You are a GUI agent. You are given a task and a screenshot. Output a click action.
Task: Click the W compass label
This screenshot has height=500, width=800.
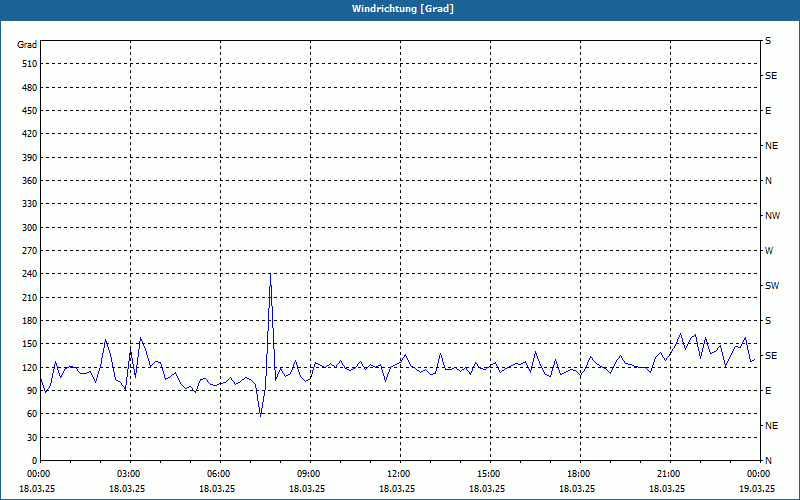pos(769,251)
